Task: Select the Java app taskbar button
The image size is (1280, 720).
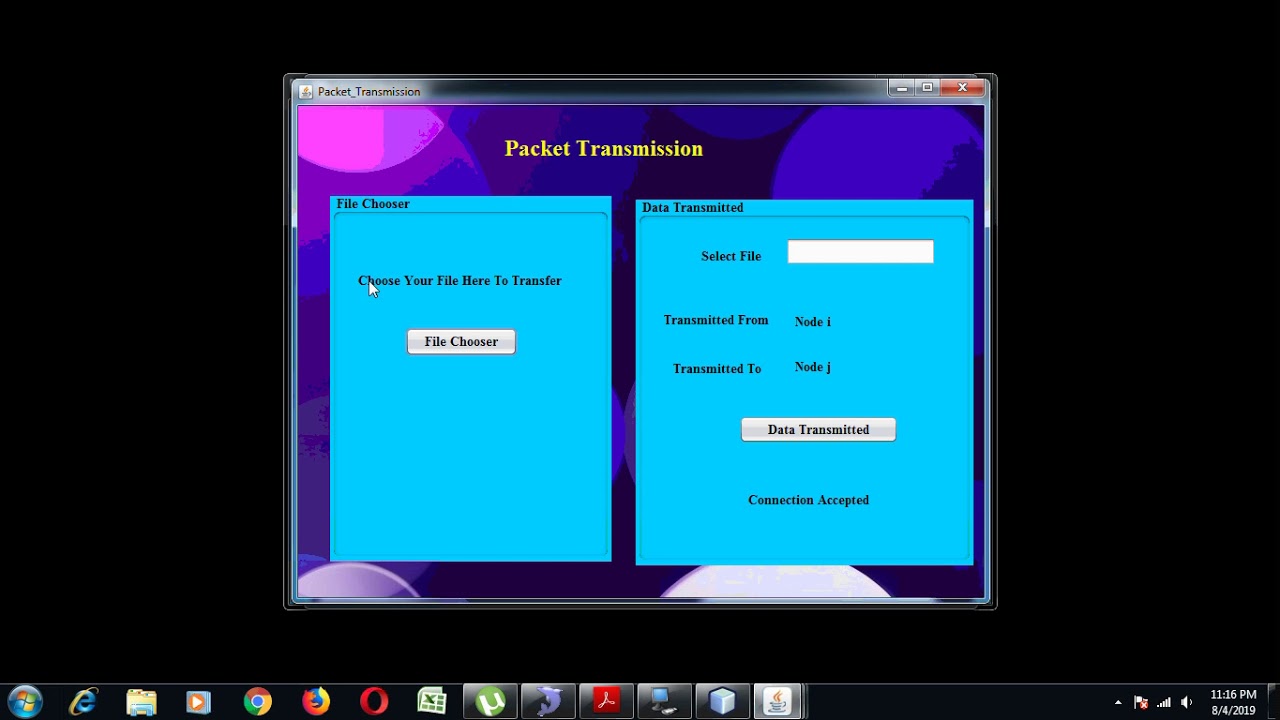Action: point(778,702)
